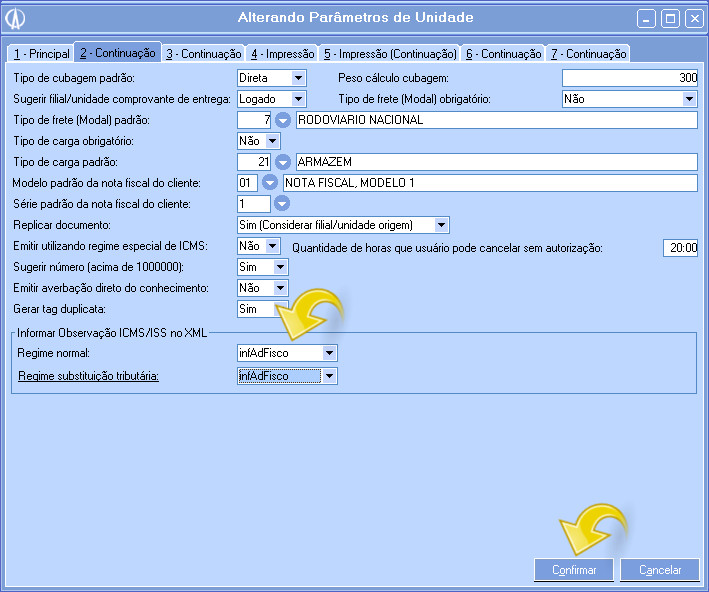This screenshot has height=592, width=709.
Task: Click the Informar Observação ICMS/ISS no XML heading
Action: (x=112, y=333)
